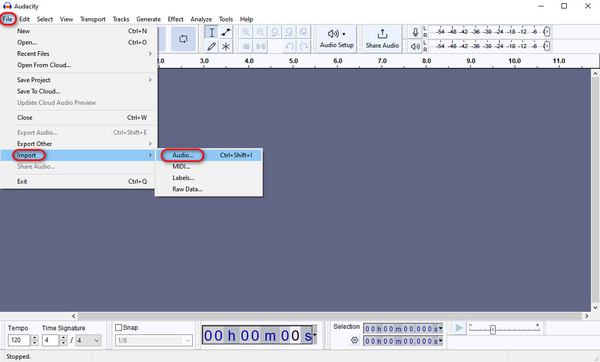Screen dimensions: 600x362
Task: Adjust the recording level meter slider
Action: coord(547,32)
